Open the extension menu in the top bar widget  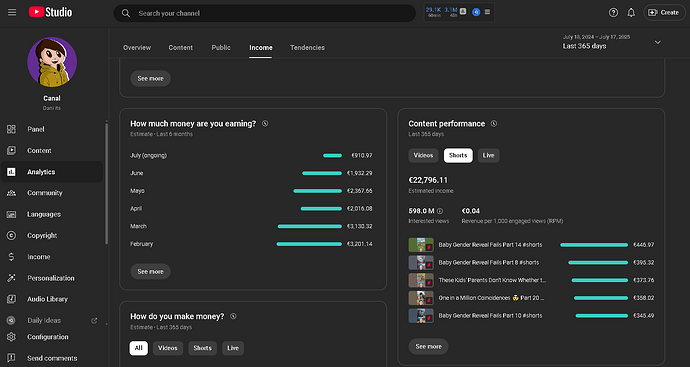487,12
